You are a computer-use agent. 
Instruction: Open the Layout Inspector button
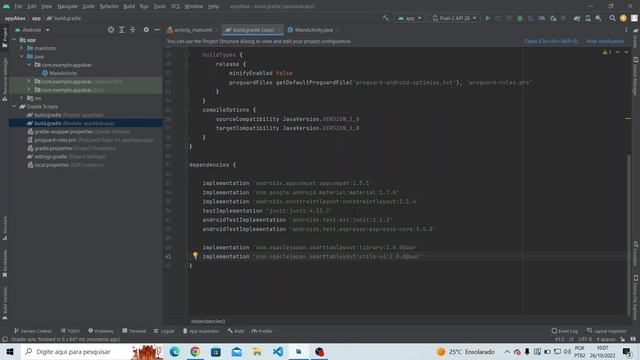(x=607, y=331)
